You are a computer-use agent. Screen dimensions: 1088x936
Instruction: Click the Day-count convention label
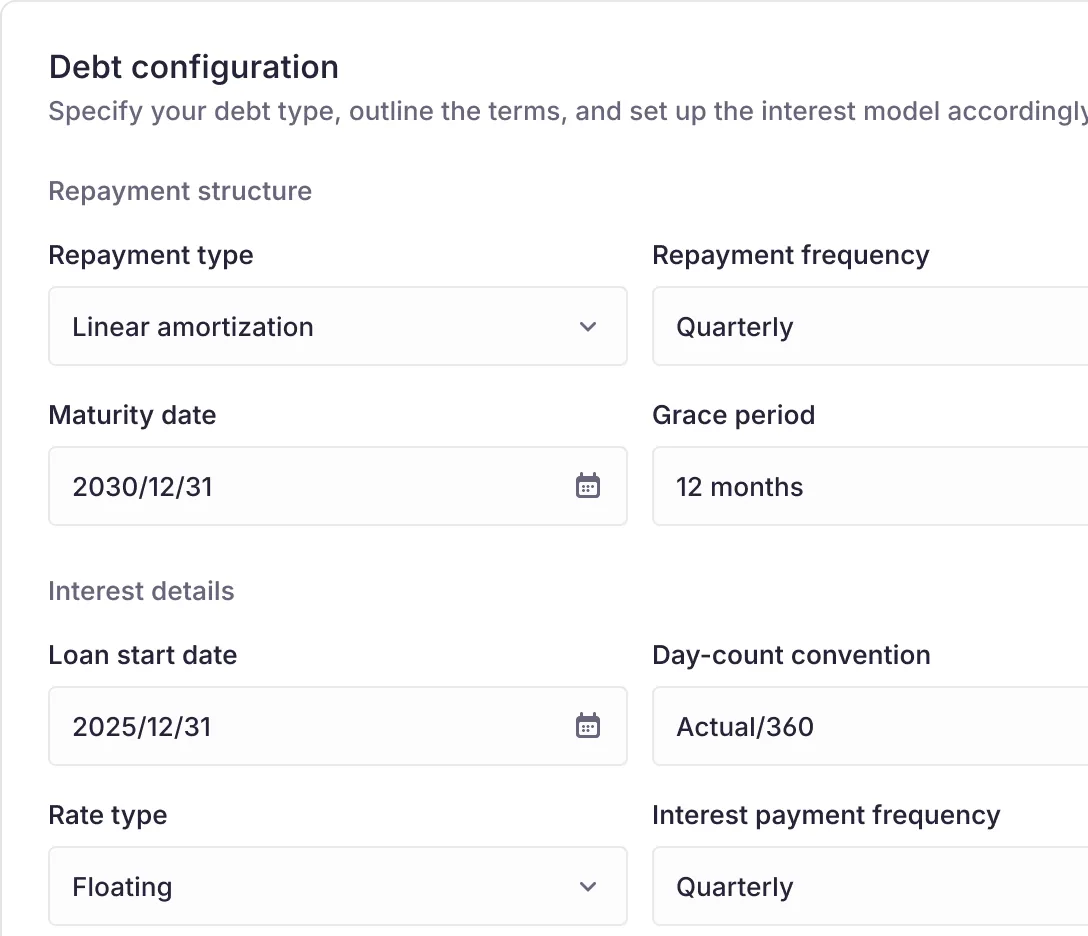point(791,655)
